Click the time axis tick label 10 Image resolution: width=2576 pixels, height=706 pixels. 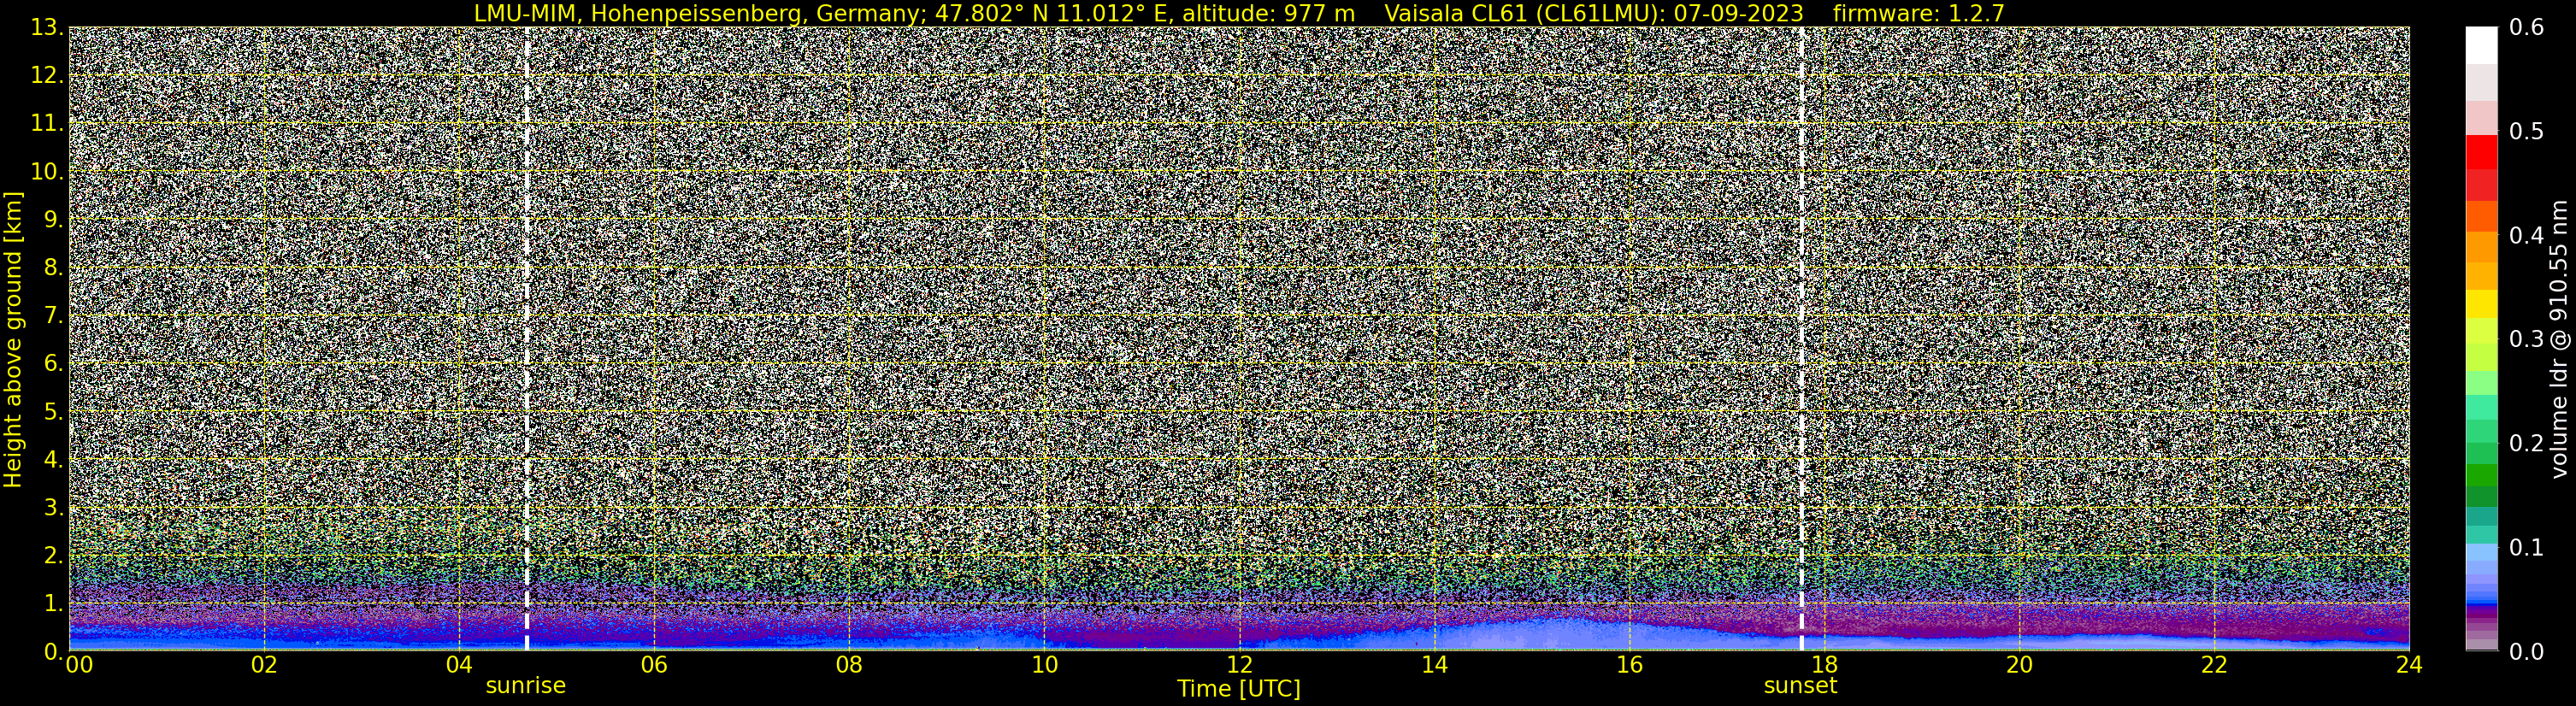[x=1044, y=666]
